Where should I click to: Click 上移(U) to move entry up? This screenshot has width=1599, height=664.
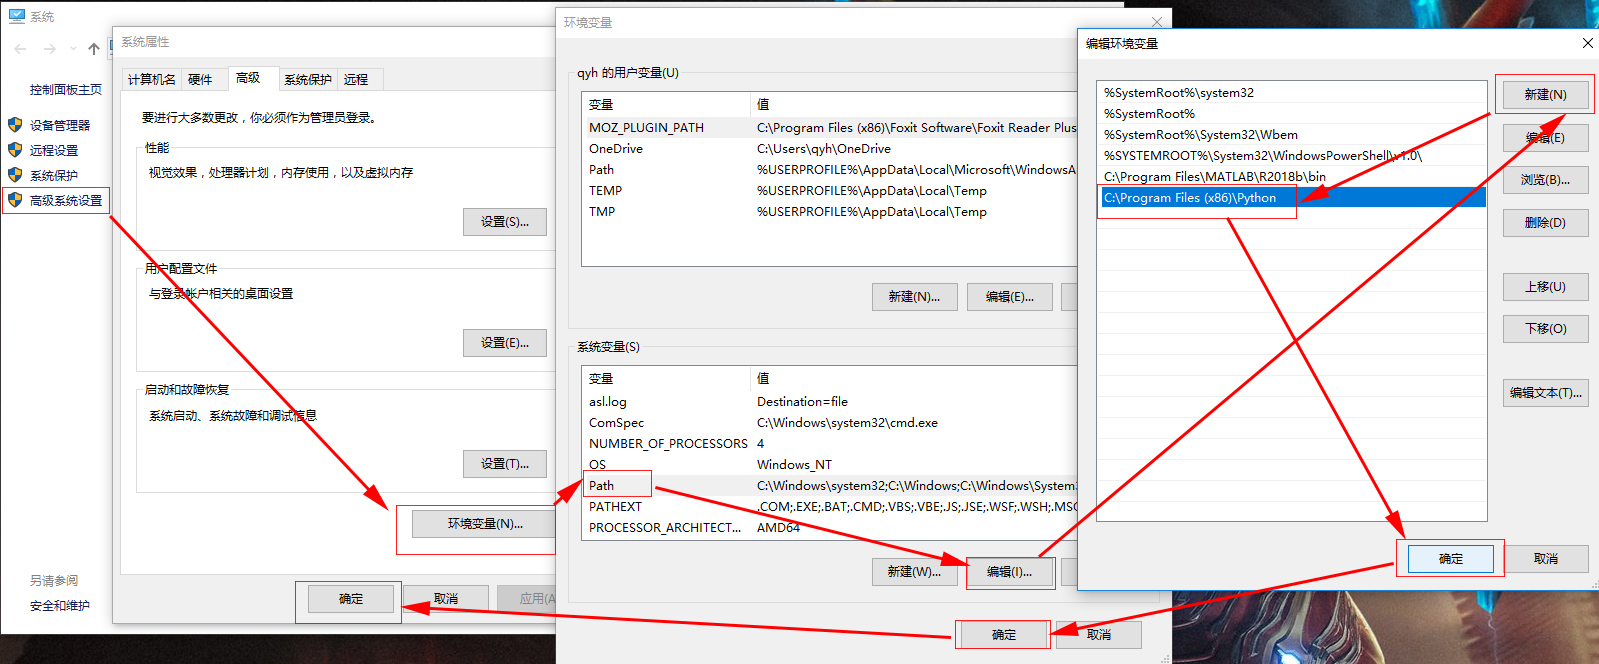[x=1545, y=287]
